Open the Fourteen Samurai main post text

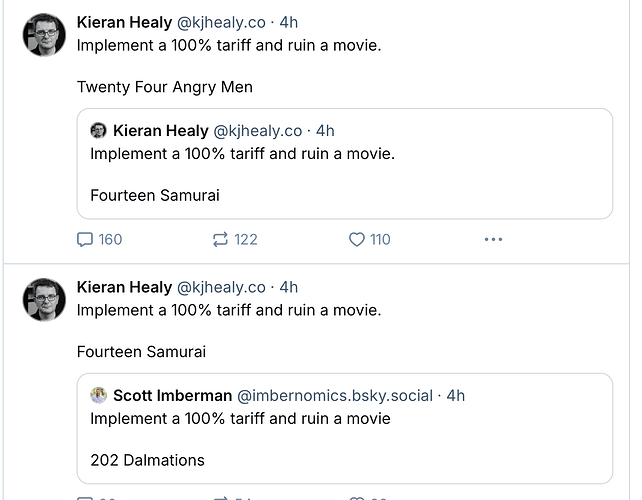(x=141, y=352)
